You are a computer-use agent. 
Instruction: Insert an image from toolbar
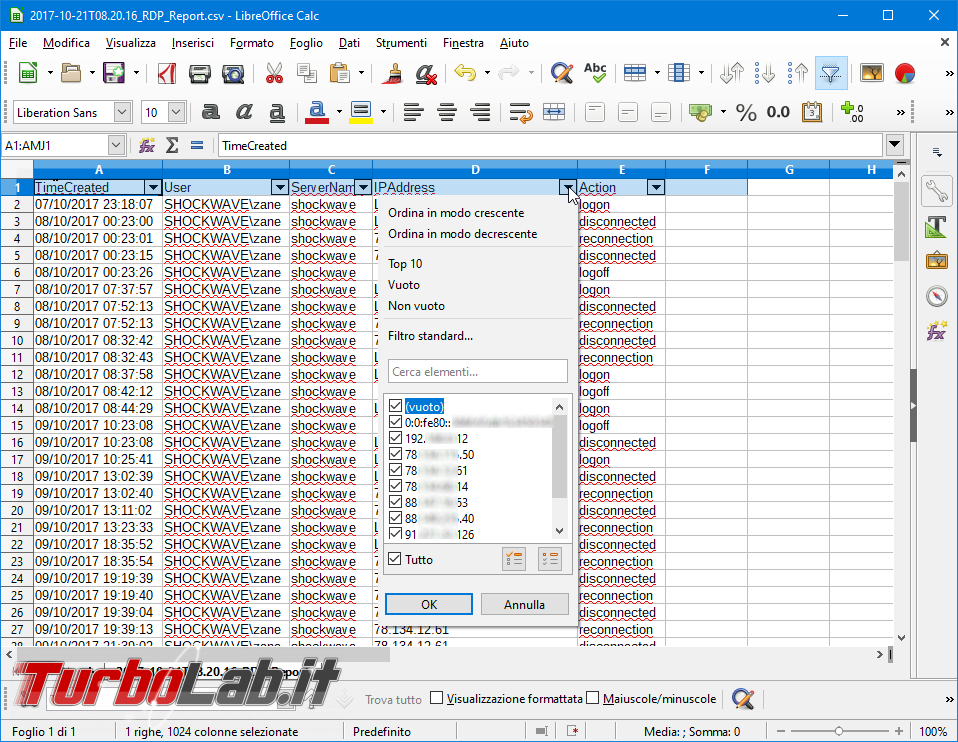[x=871, y=73]
